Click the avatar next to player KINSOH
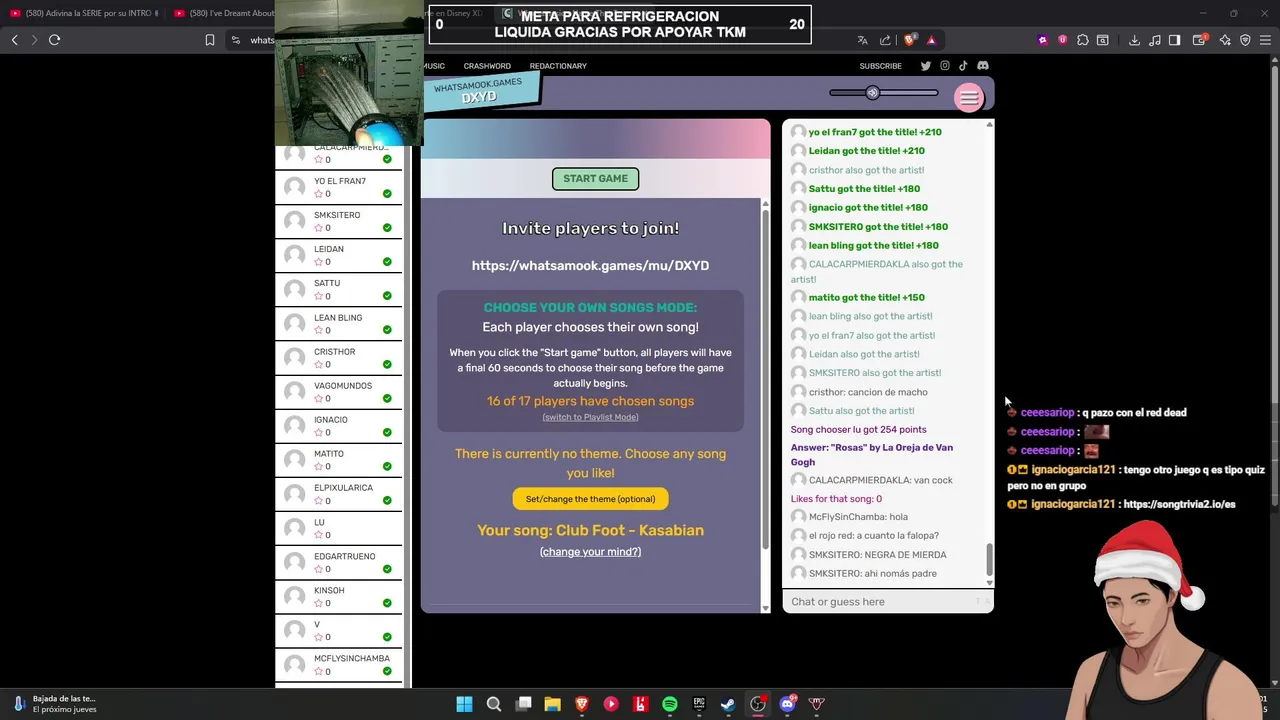1280x720 pixels. (294, 596)
